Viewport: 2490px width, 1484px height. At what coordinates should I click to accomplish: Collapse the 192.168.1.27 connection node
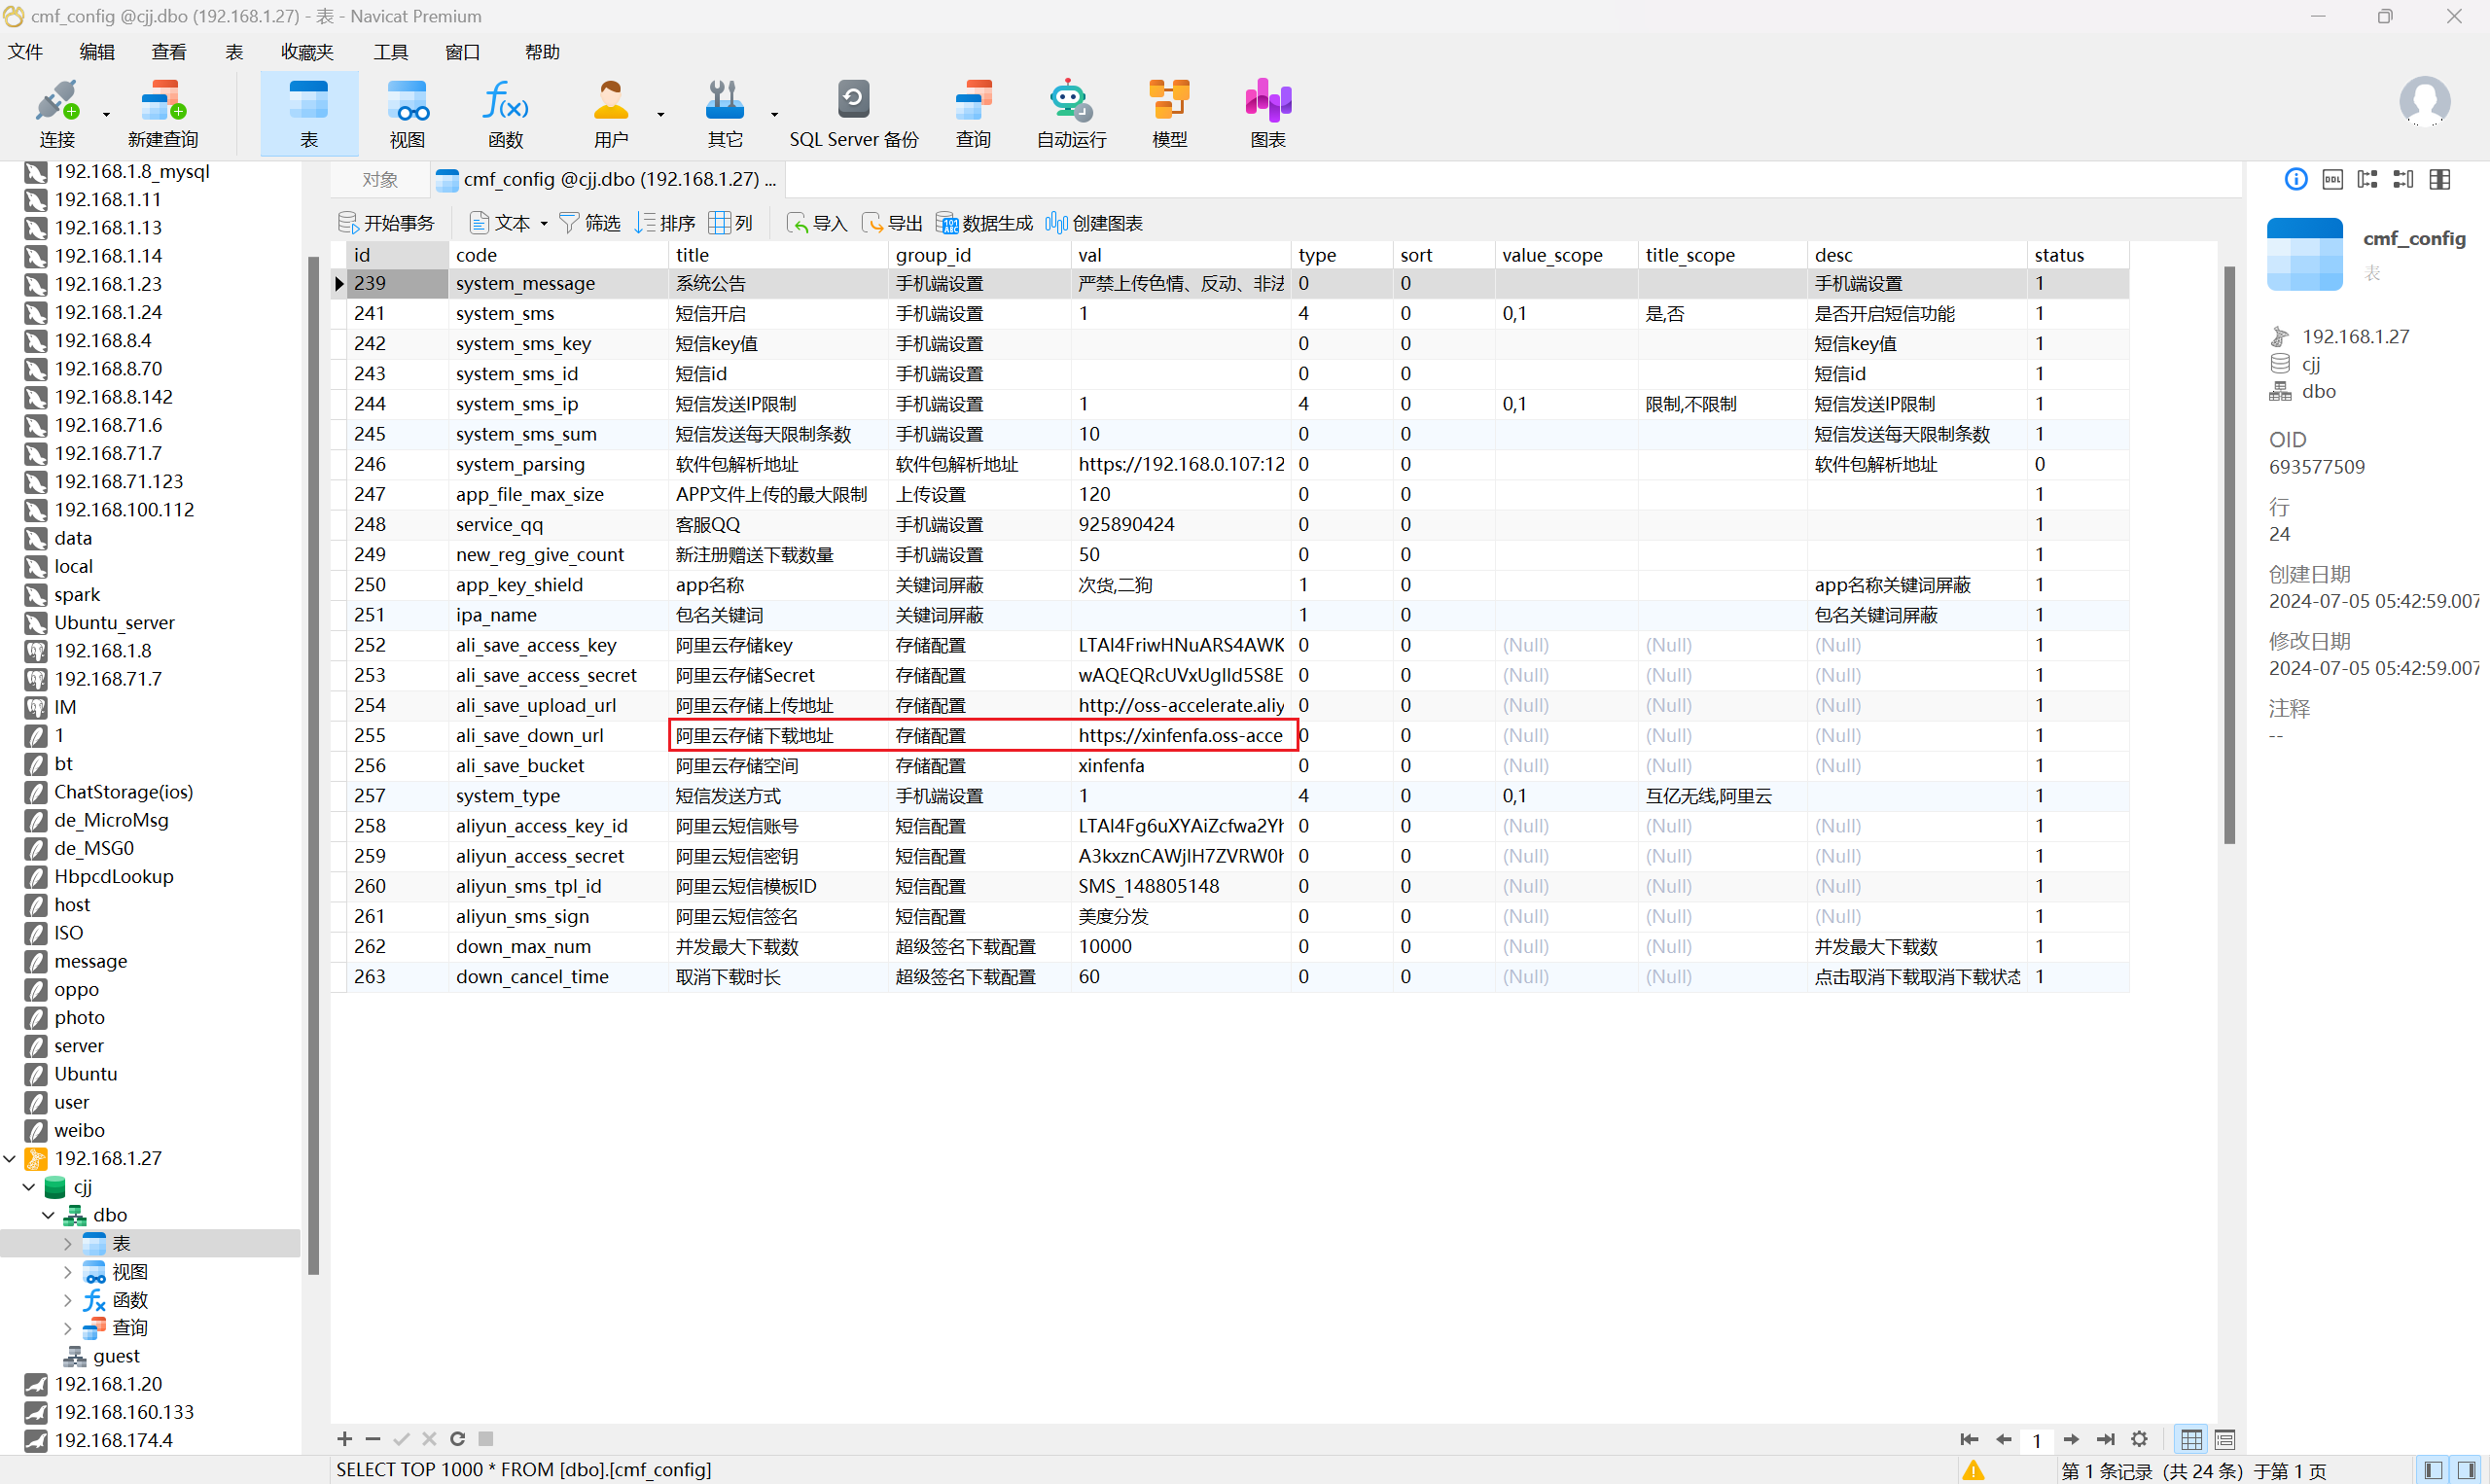(10, 1158)
